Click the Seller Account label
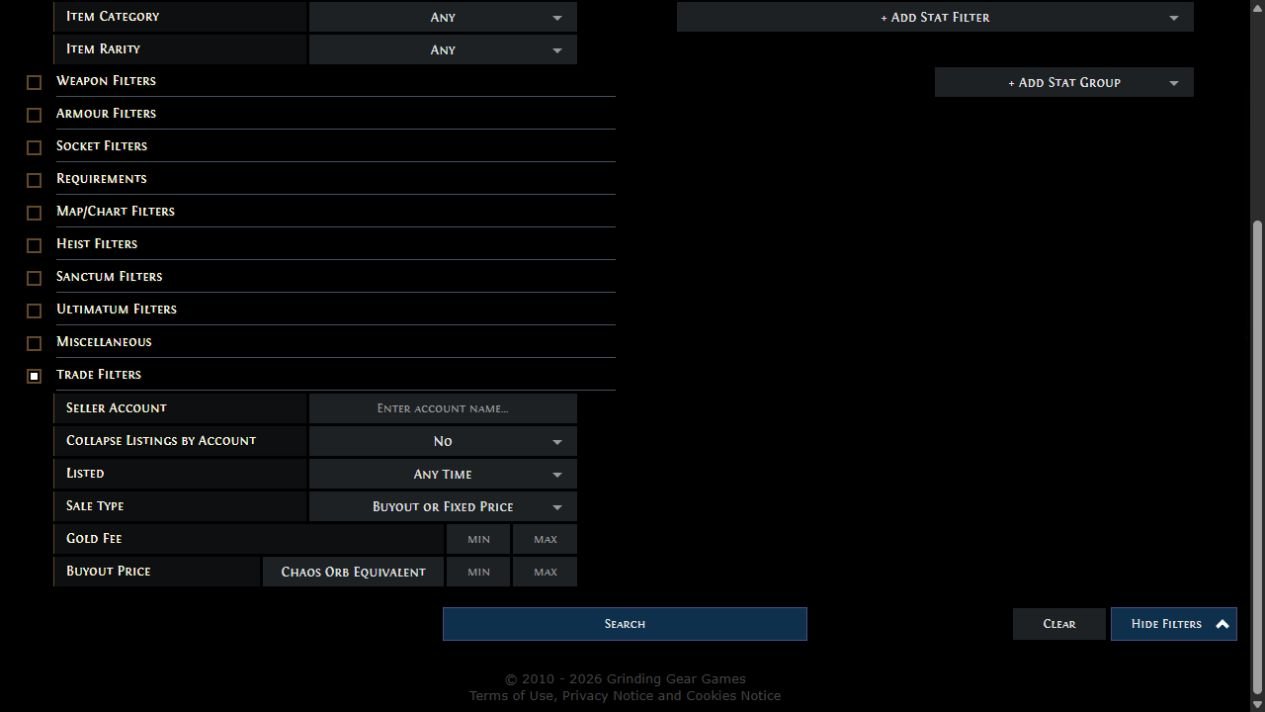 116,408
